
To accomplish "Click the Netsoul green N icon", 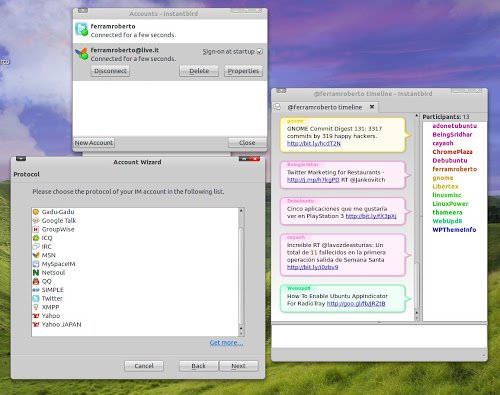I will tap(36, 272).
